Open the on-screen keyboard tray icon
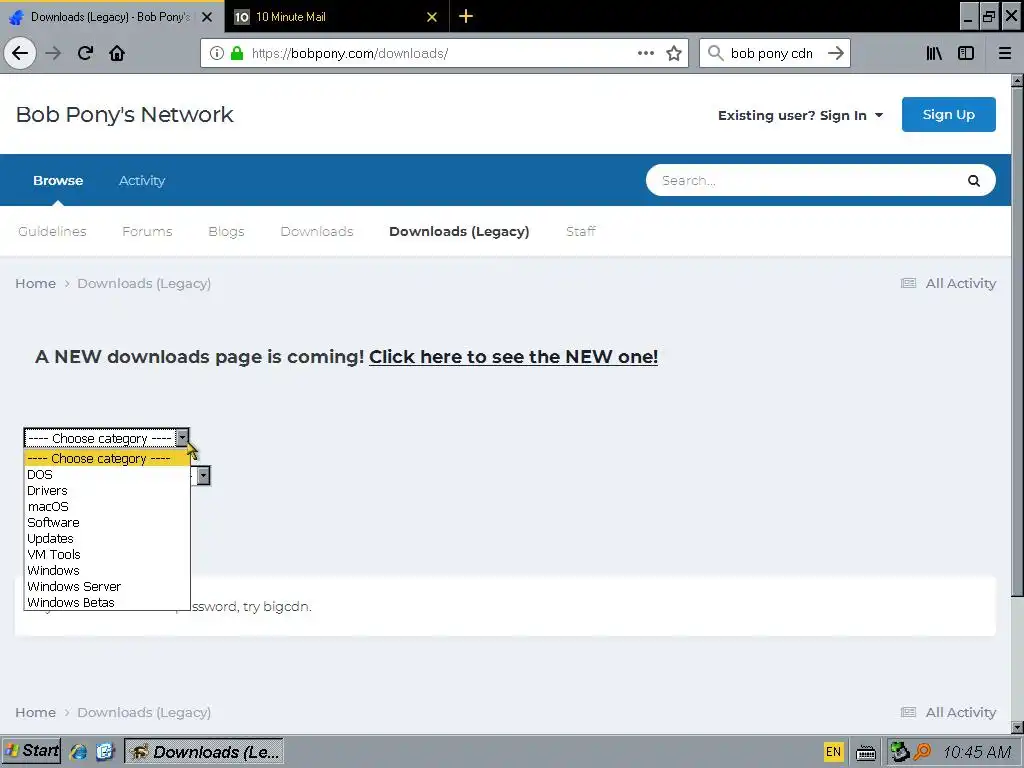 pyautogui.click(x=866, y=753)
